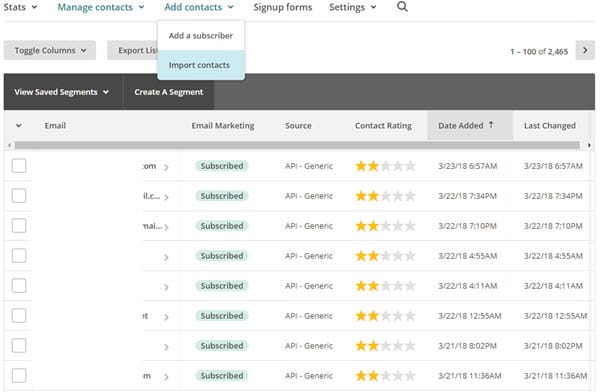Click star rating in 3/22/18 4:55AM row

385,256
